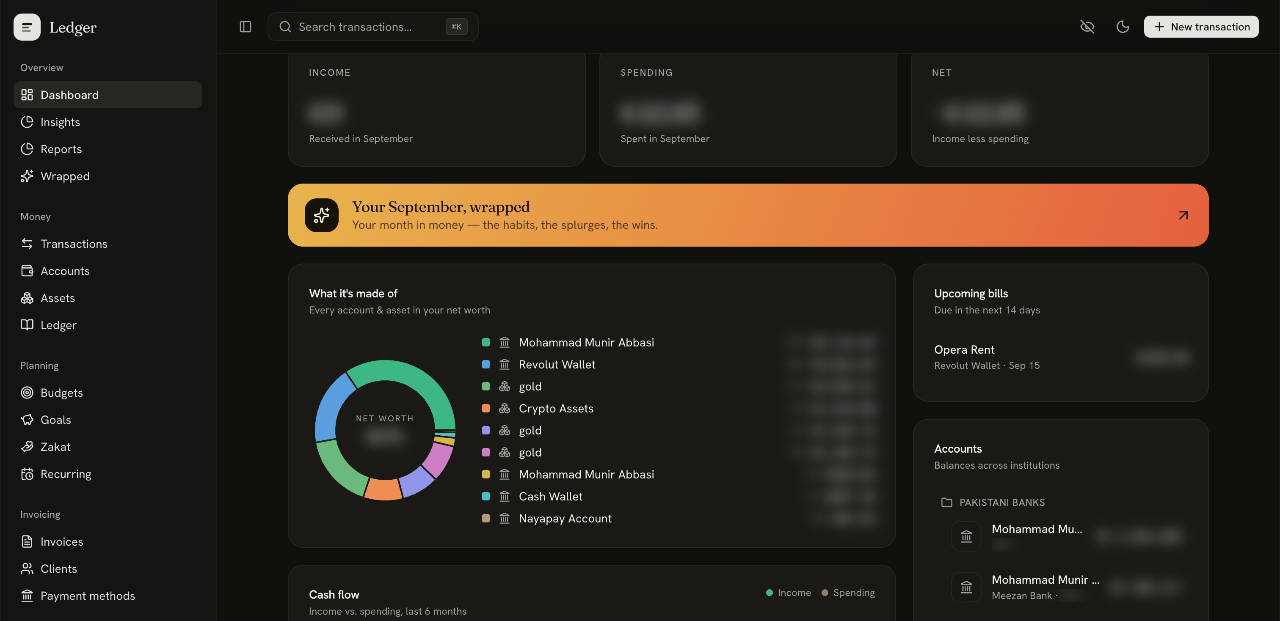Open the Wrapped section
1280x621 pixels.
pyautogui.click(x=108, y=176)
